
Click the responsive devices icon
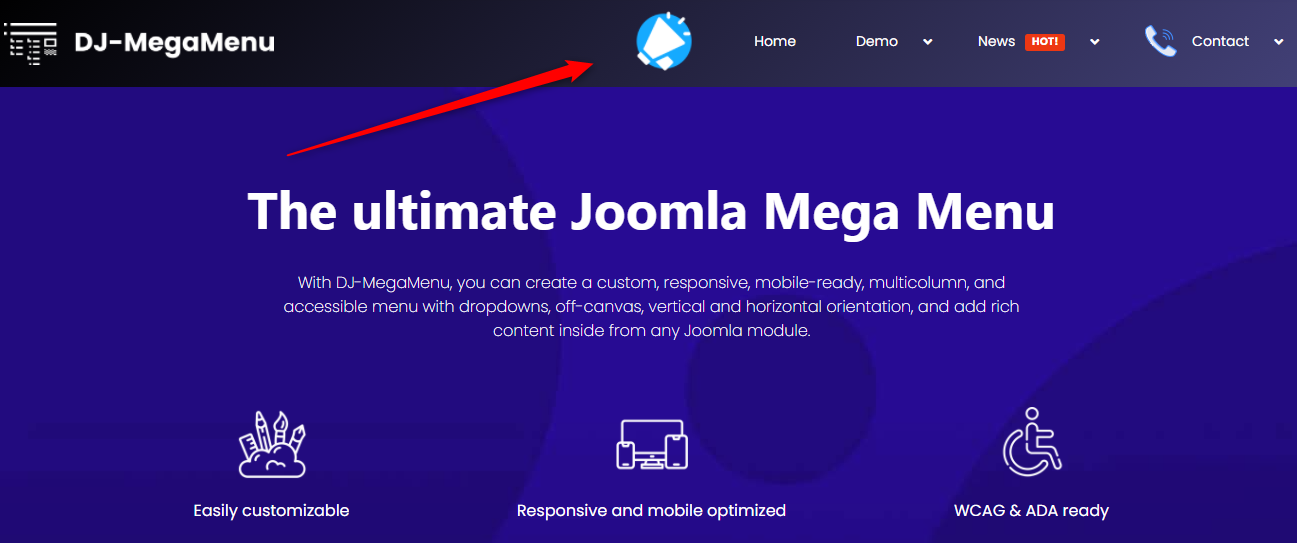point(651,445)
